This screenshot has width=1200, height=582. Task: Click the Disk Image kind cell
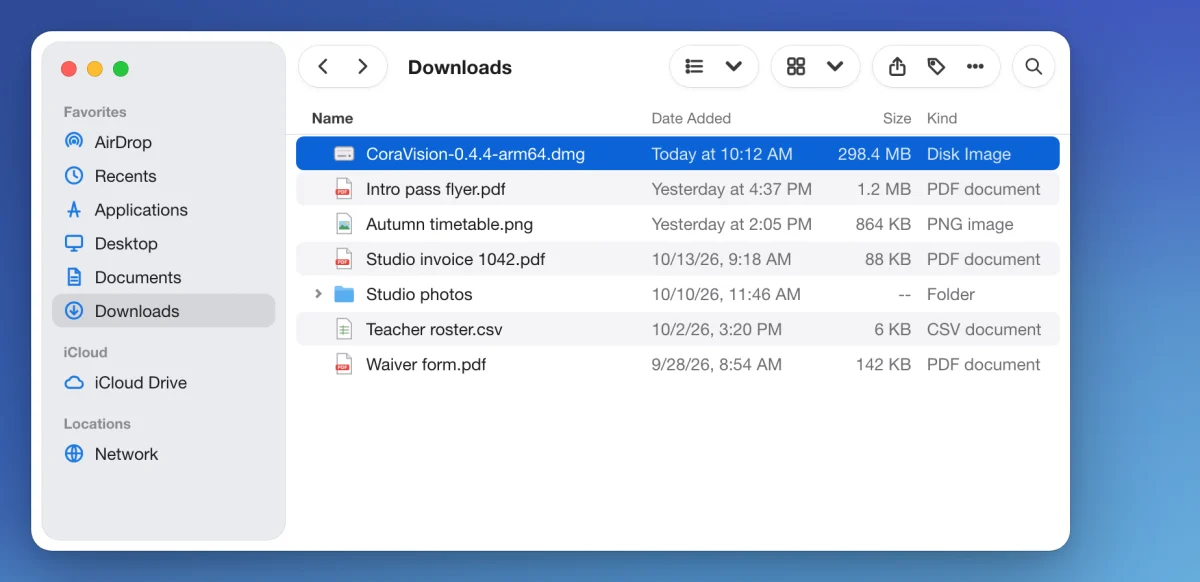[969, 154]
